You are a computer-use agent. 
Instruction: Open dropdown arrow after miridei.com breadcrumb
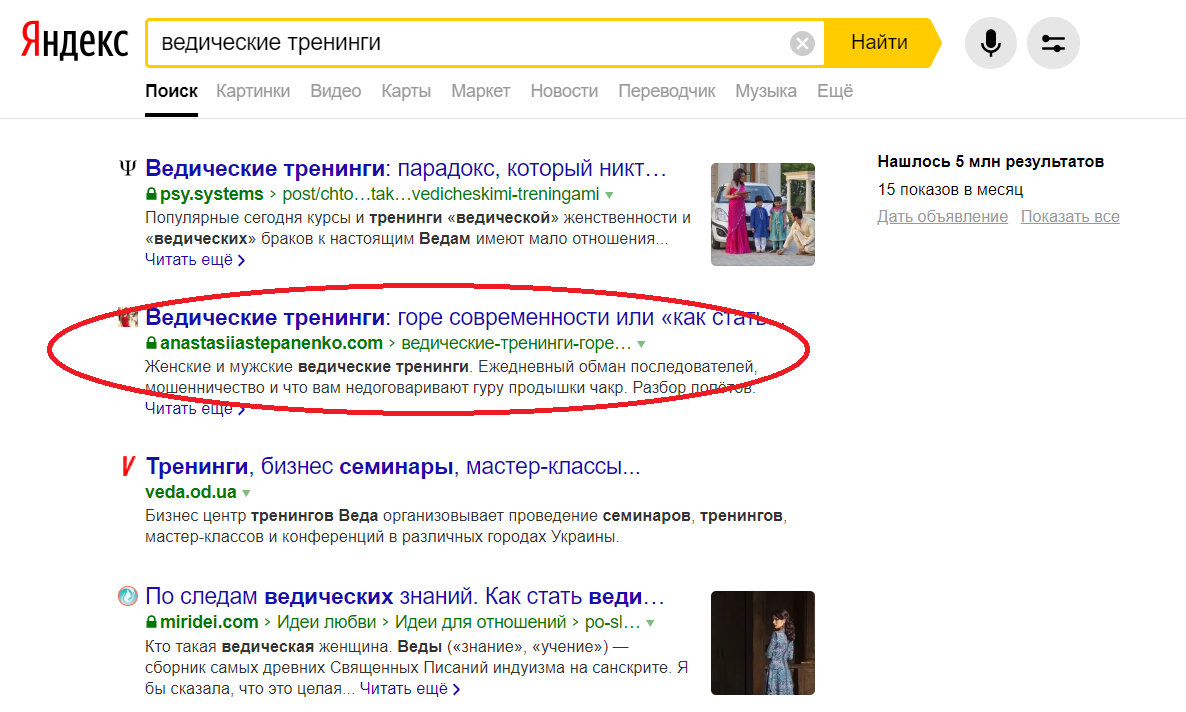click(x=650, y=623)
